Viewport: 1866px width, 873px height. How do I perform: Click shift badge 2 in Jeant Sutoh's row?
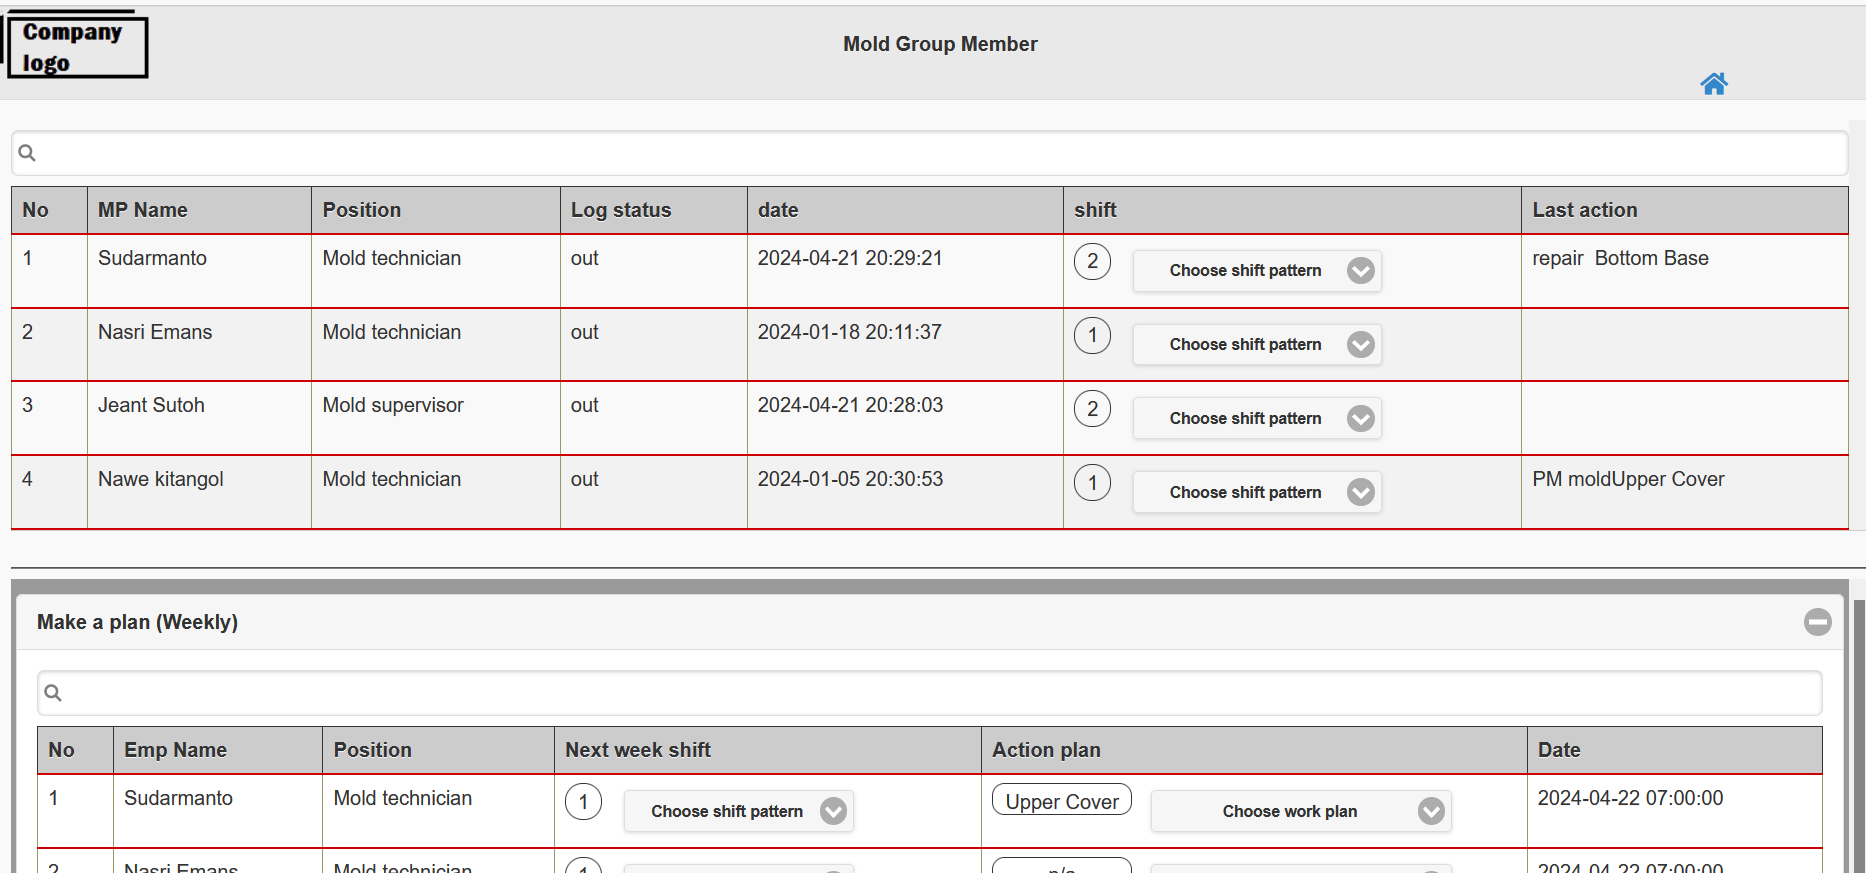click(1092, 409)
